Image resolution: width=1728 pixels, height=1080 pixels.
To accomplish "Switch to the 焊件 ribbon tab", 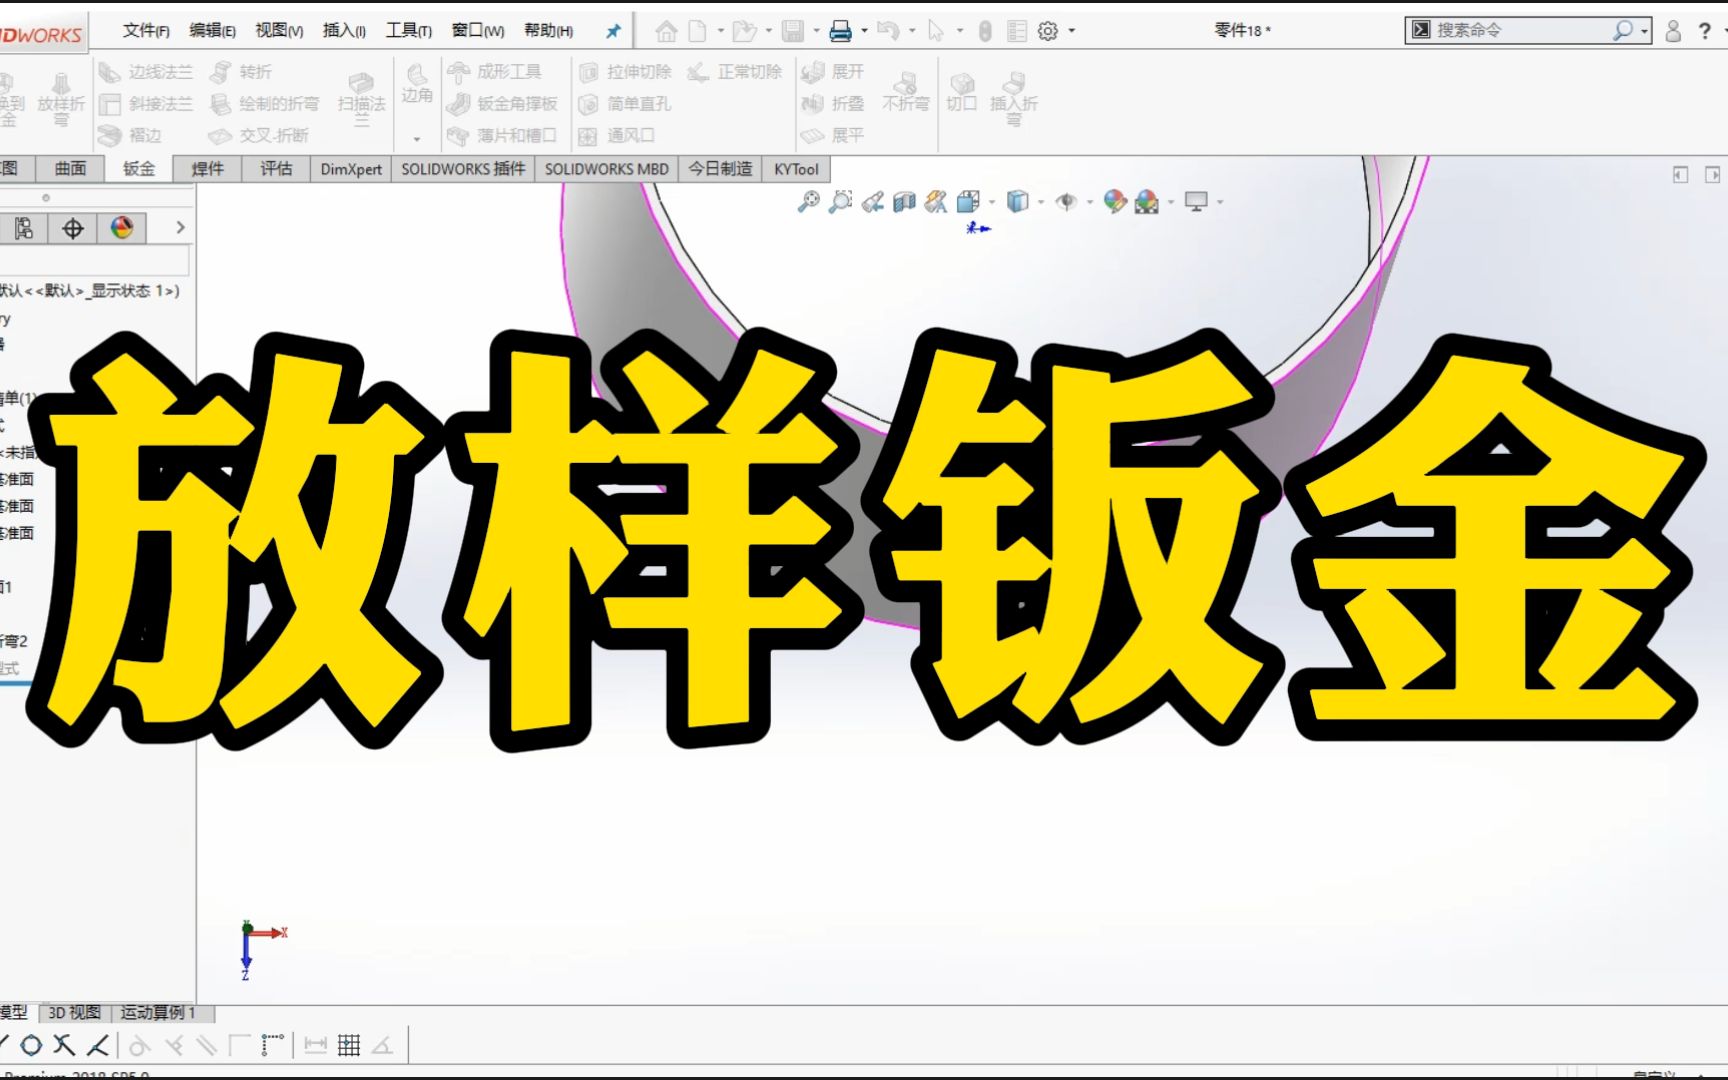I will pos(208,169).
